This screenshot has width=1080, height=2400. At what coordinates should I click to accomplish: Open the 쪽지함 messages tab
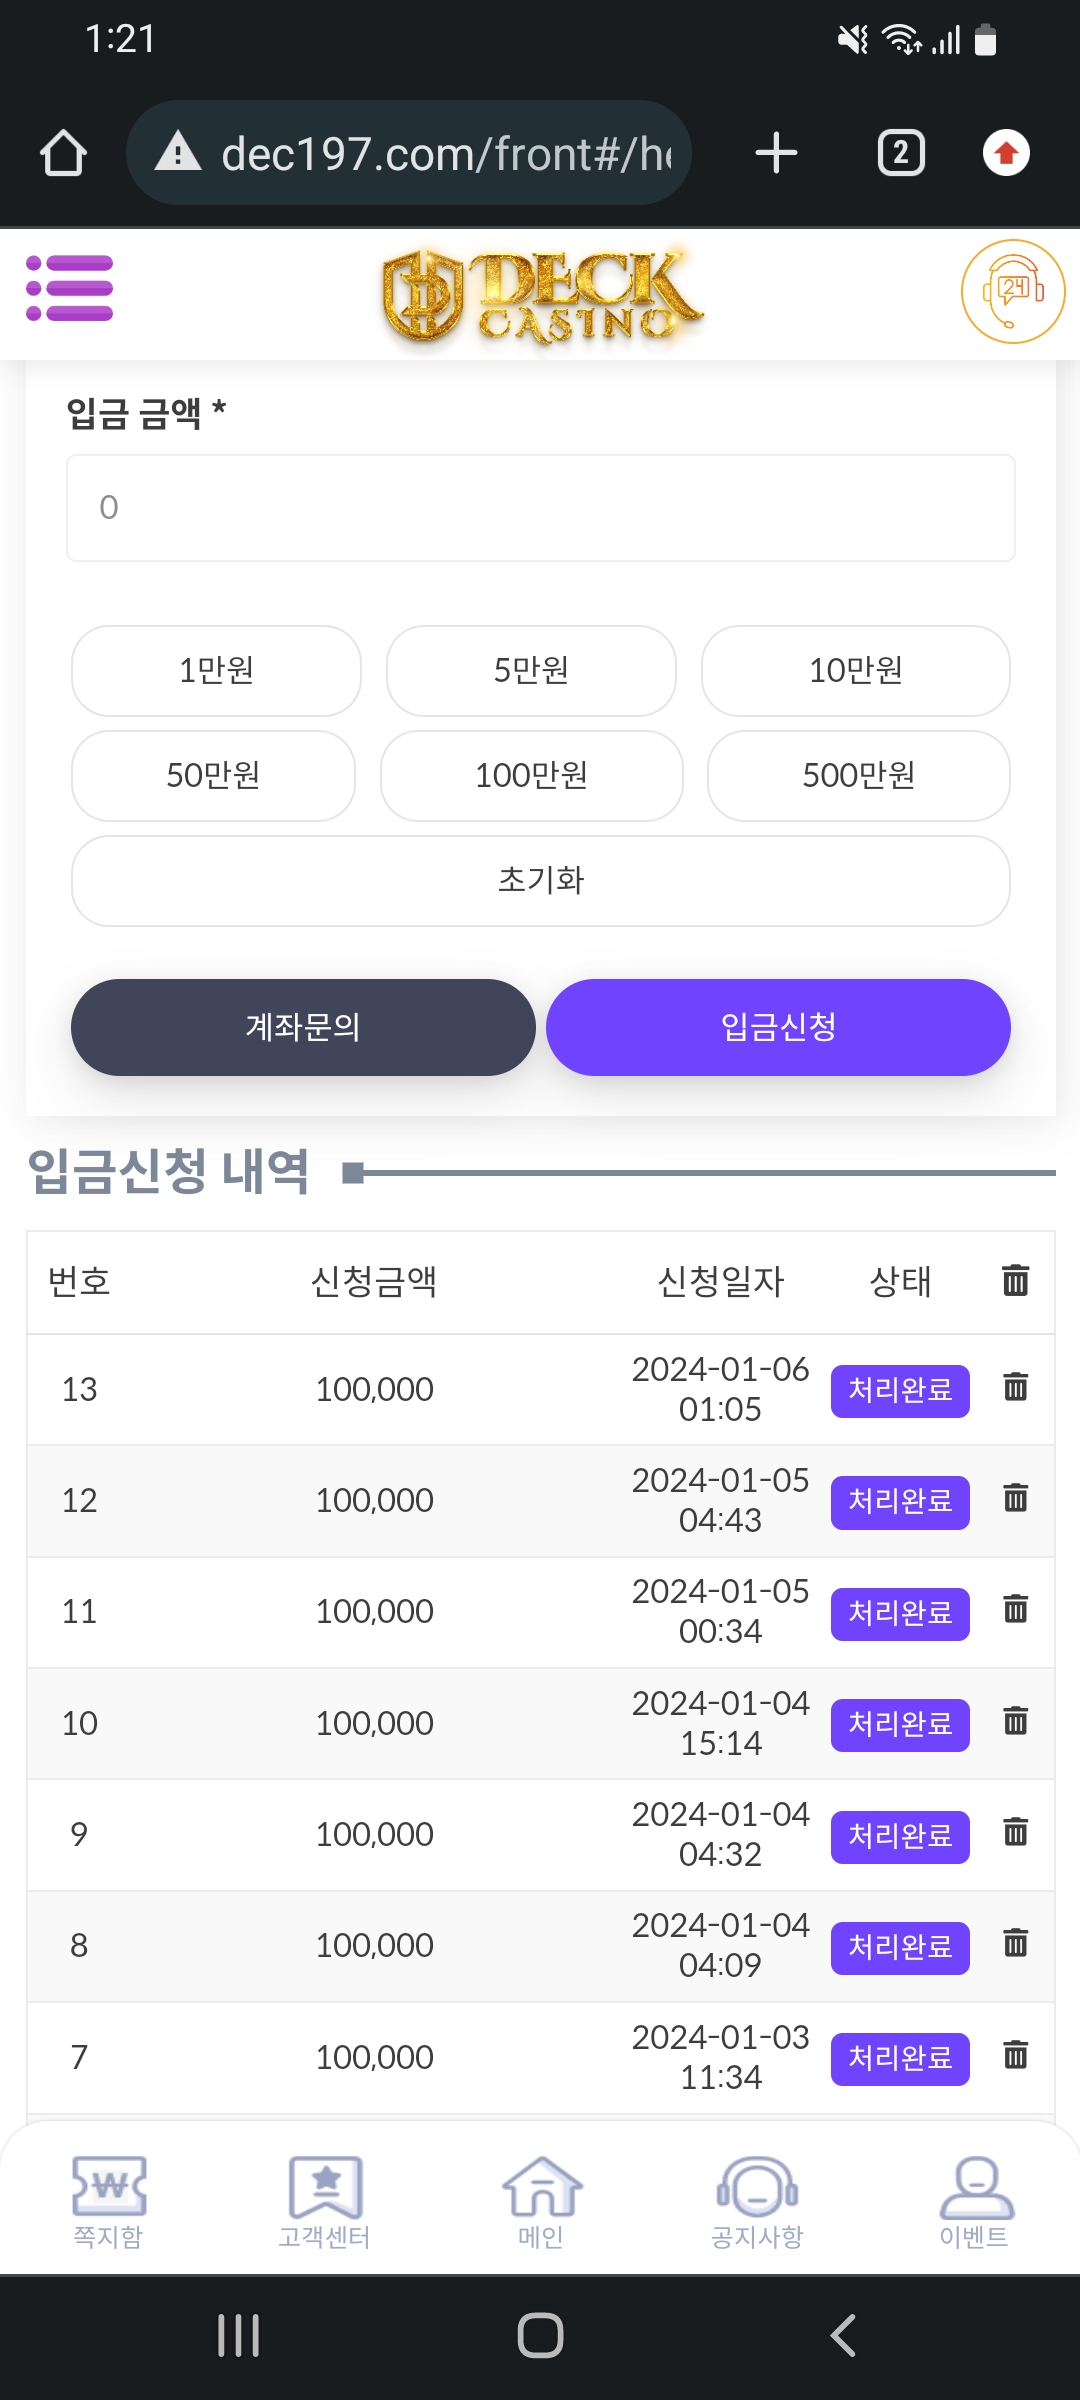coord(108,2201)
